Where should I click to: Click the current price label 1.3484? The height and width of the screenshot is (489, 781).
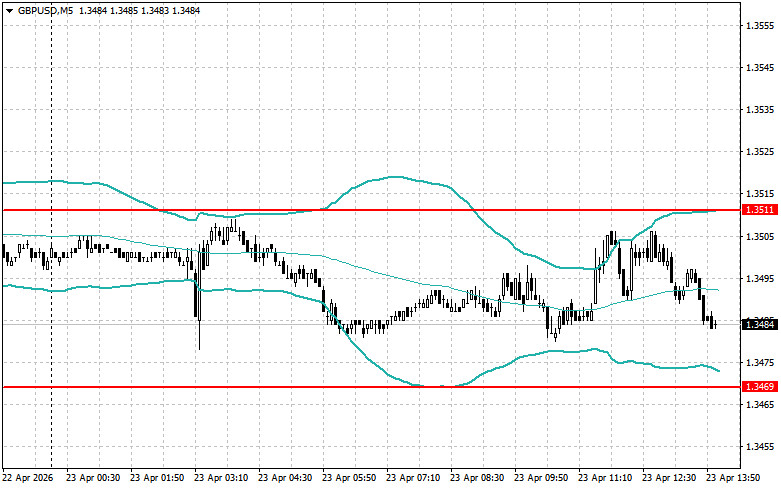click(x=760, y=325)
